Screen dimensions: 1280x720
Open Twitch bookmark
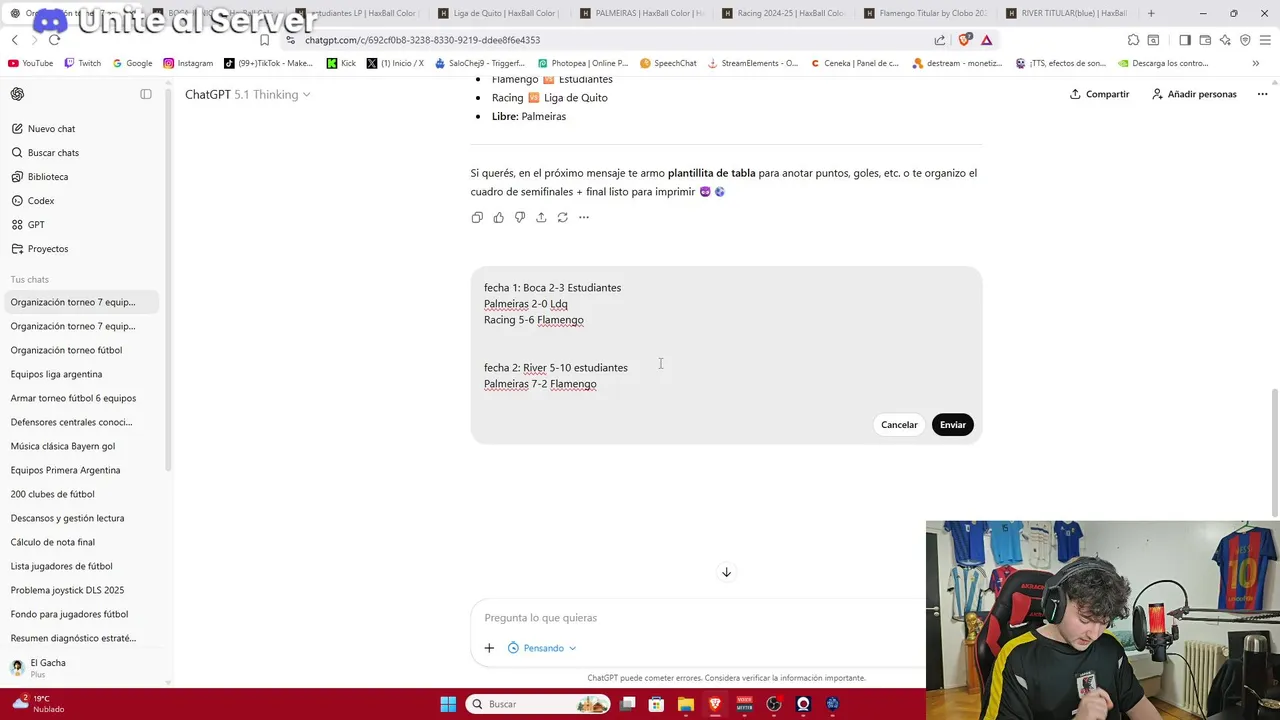coord(83,63)
